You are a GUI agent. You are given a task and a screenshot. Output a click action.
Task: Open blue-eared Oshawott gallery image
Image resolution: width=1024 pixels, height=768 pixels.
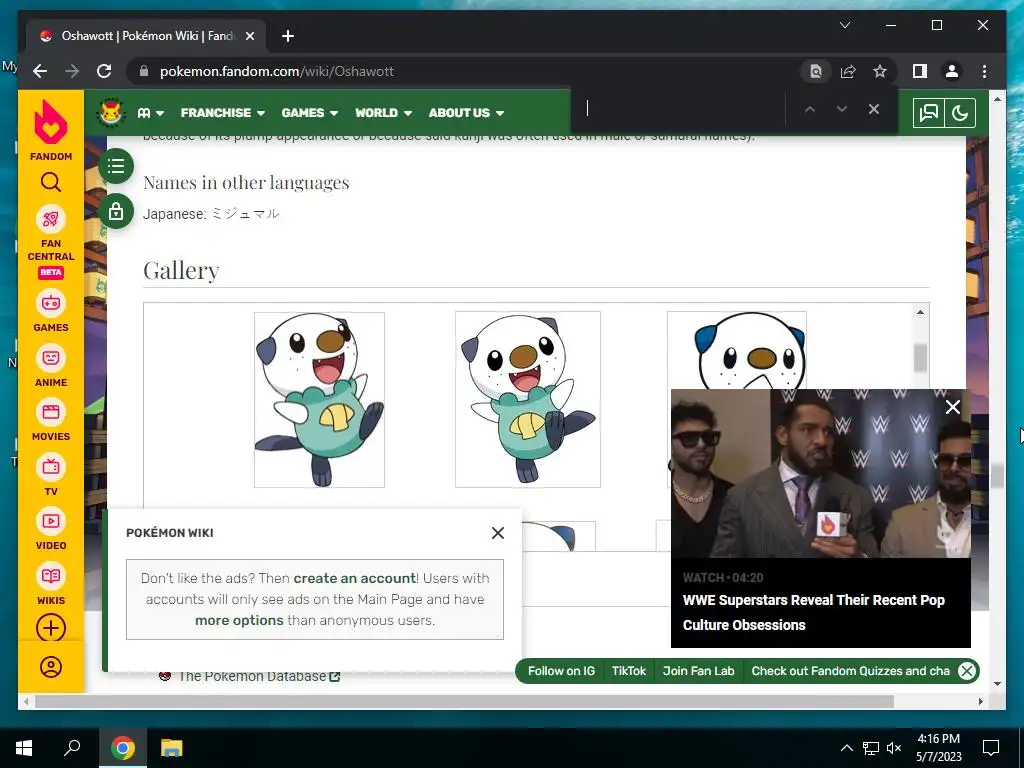coord(737,351)
